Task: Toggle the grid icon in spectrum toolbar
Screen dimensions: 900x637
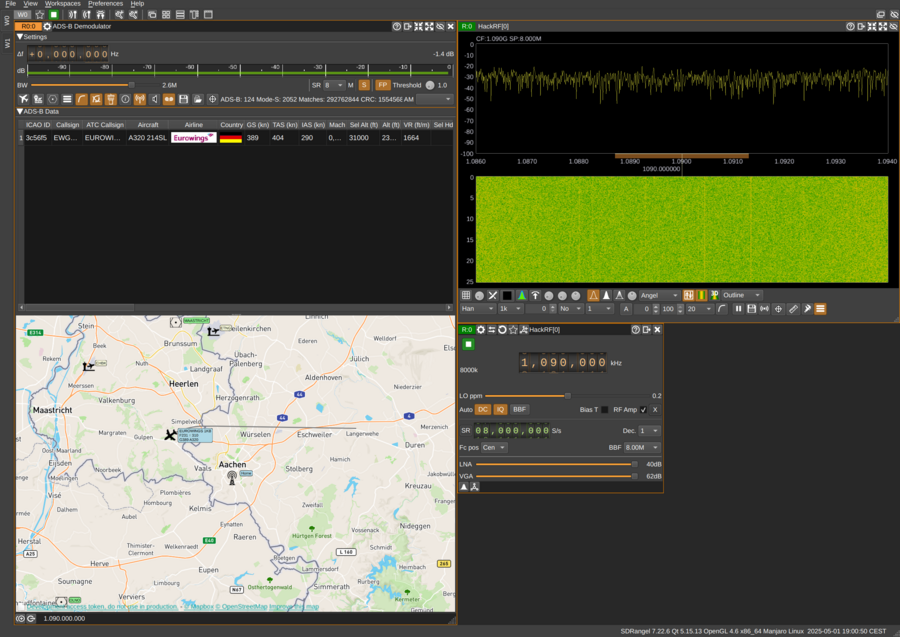Action: pyautogui.click(x=466, y=295)
